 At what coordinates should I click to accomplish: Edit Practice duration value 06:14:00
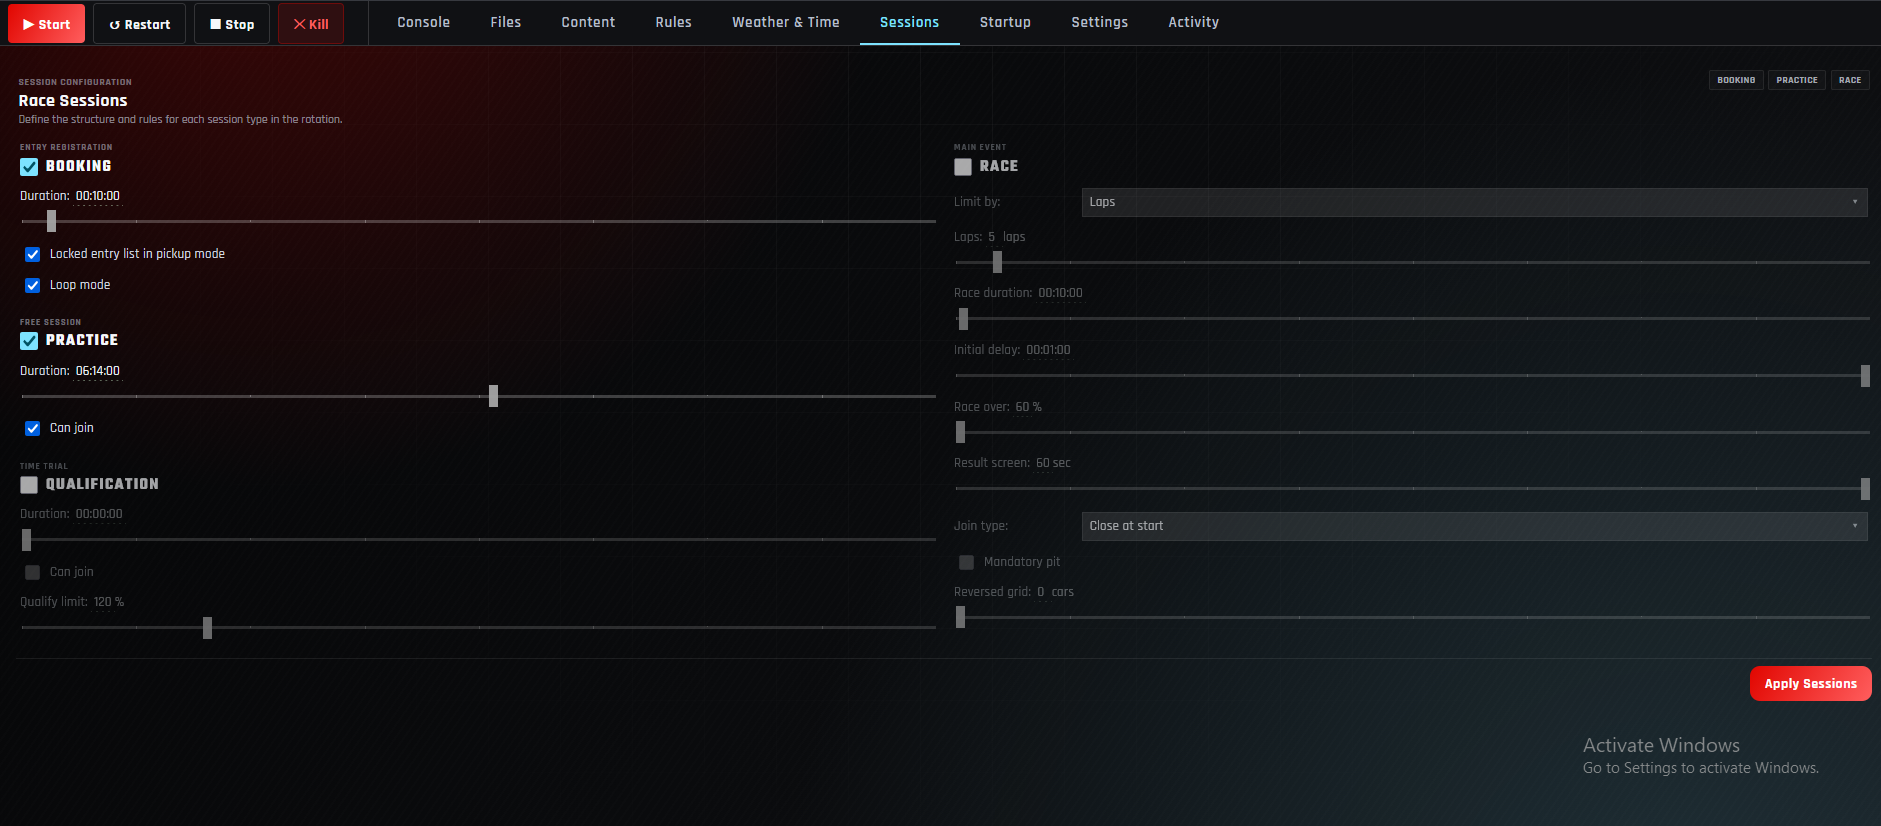tap(98, 371)
